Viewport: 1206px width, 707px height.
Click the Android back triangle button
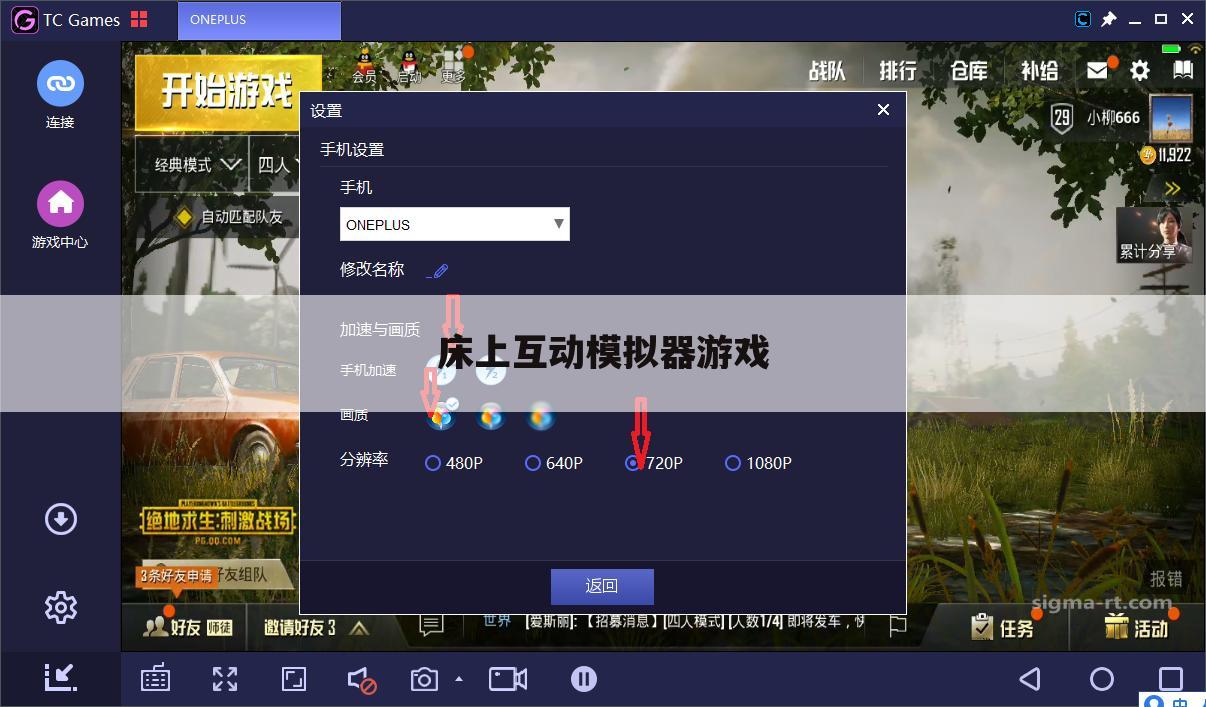[x=1030, y=679]
